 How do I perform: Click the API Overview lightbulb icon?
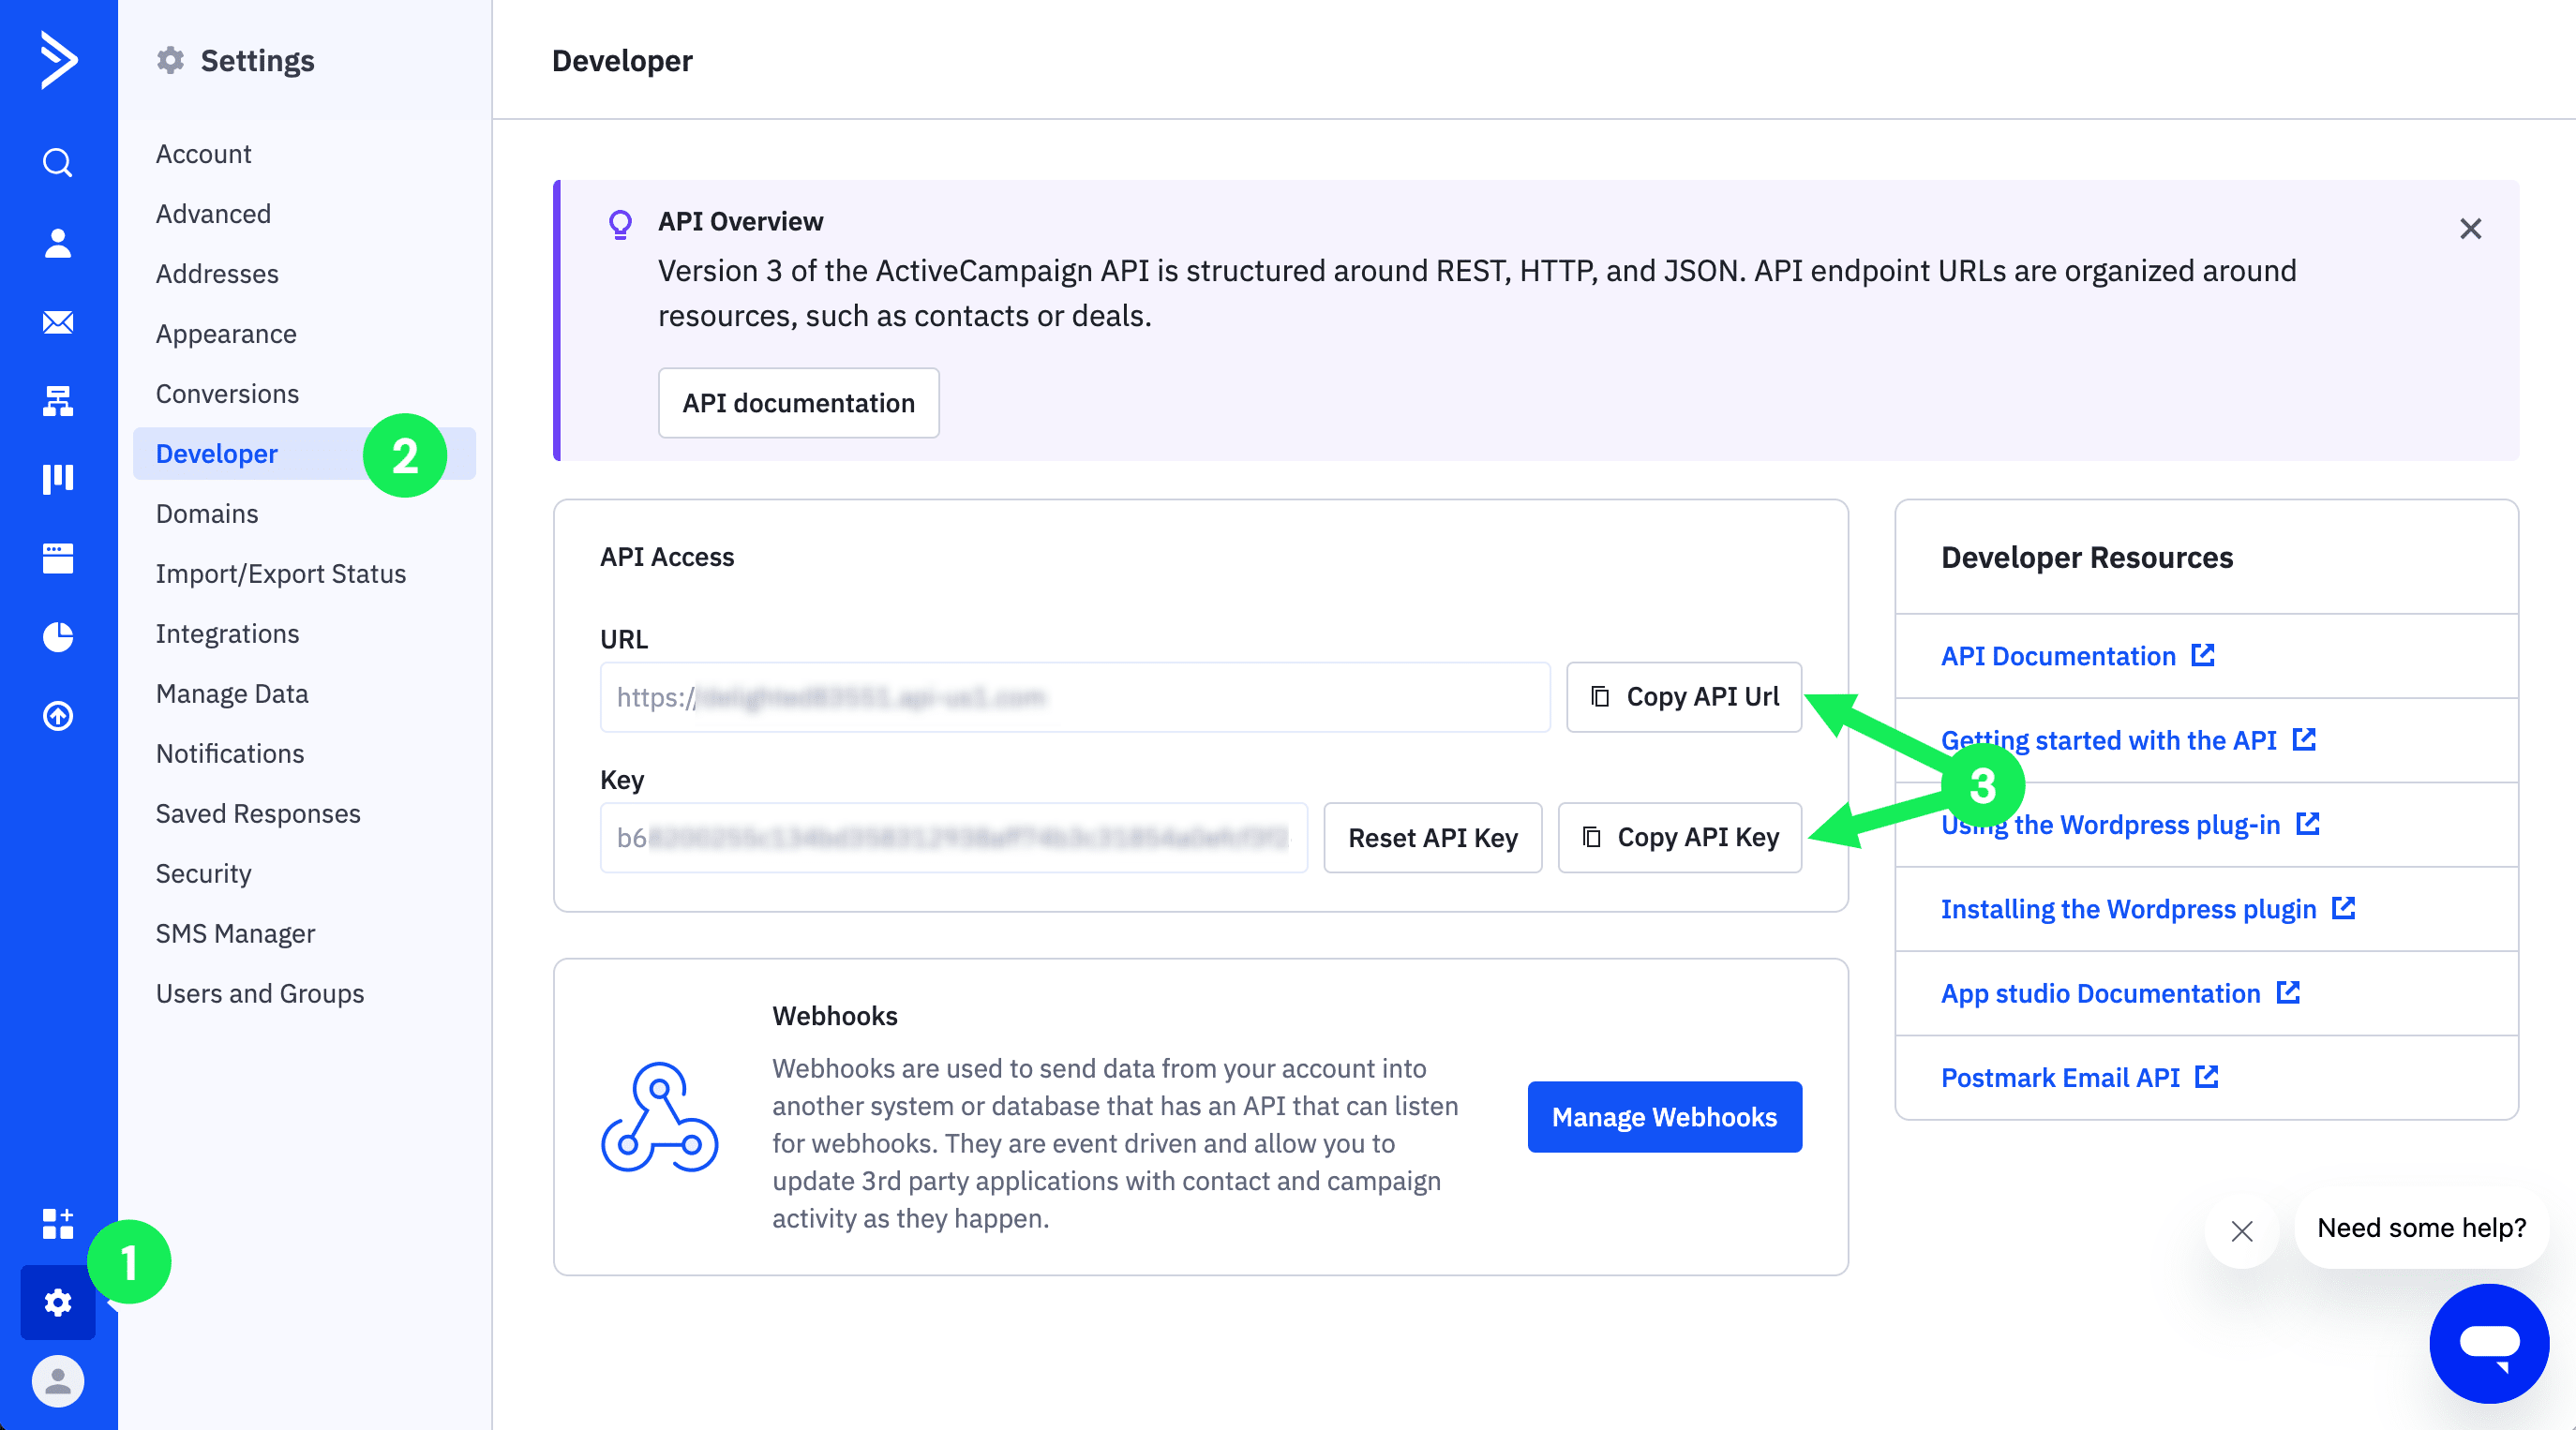620,224
